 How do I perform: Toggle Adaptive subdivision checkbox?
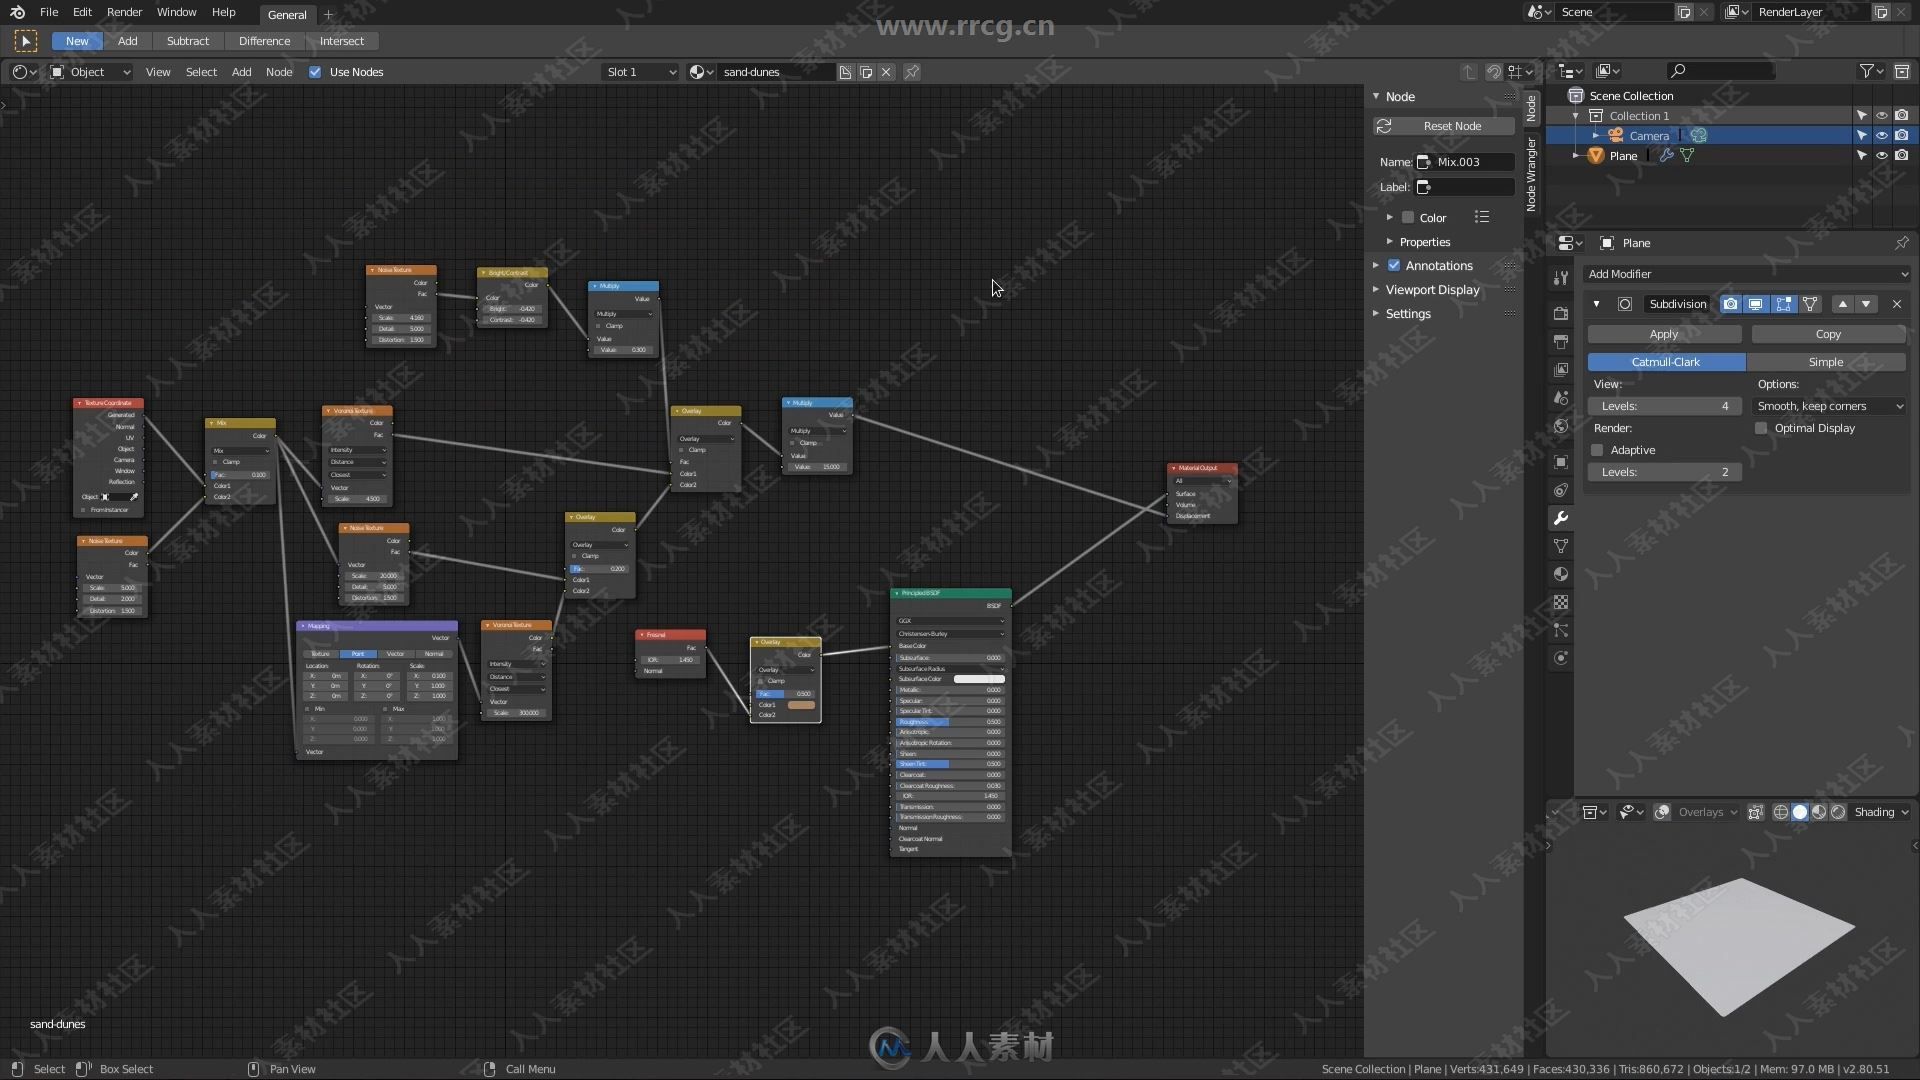(1597, 450)
